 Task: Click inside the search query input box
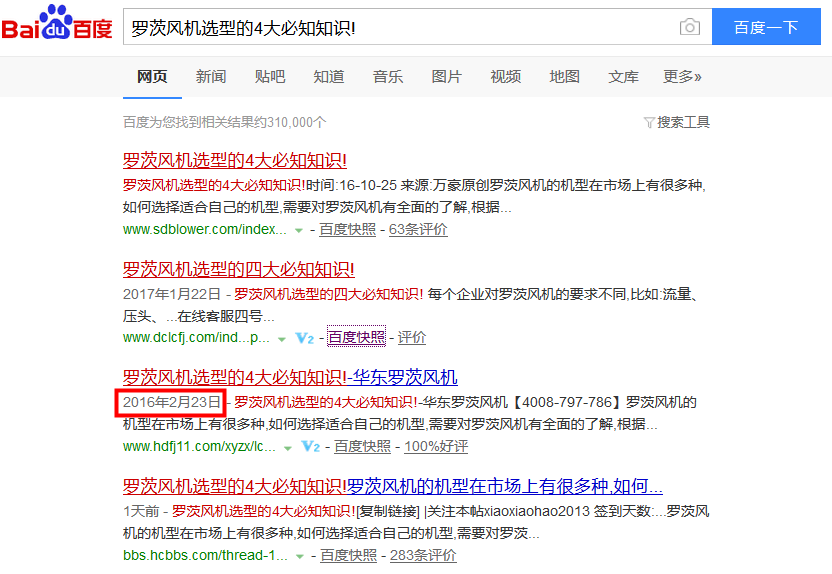point(400,27)
